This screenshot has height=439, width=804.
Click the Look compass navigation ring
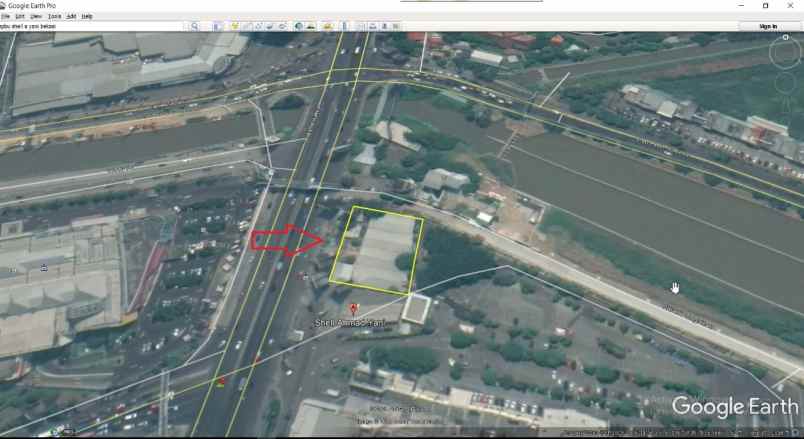[786, 51]
